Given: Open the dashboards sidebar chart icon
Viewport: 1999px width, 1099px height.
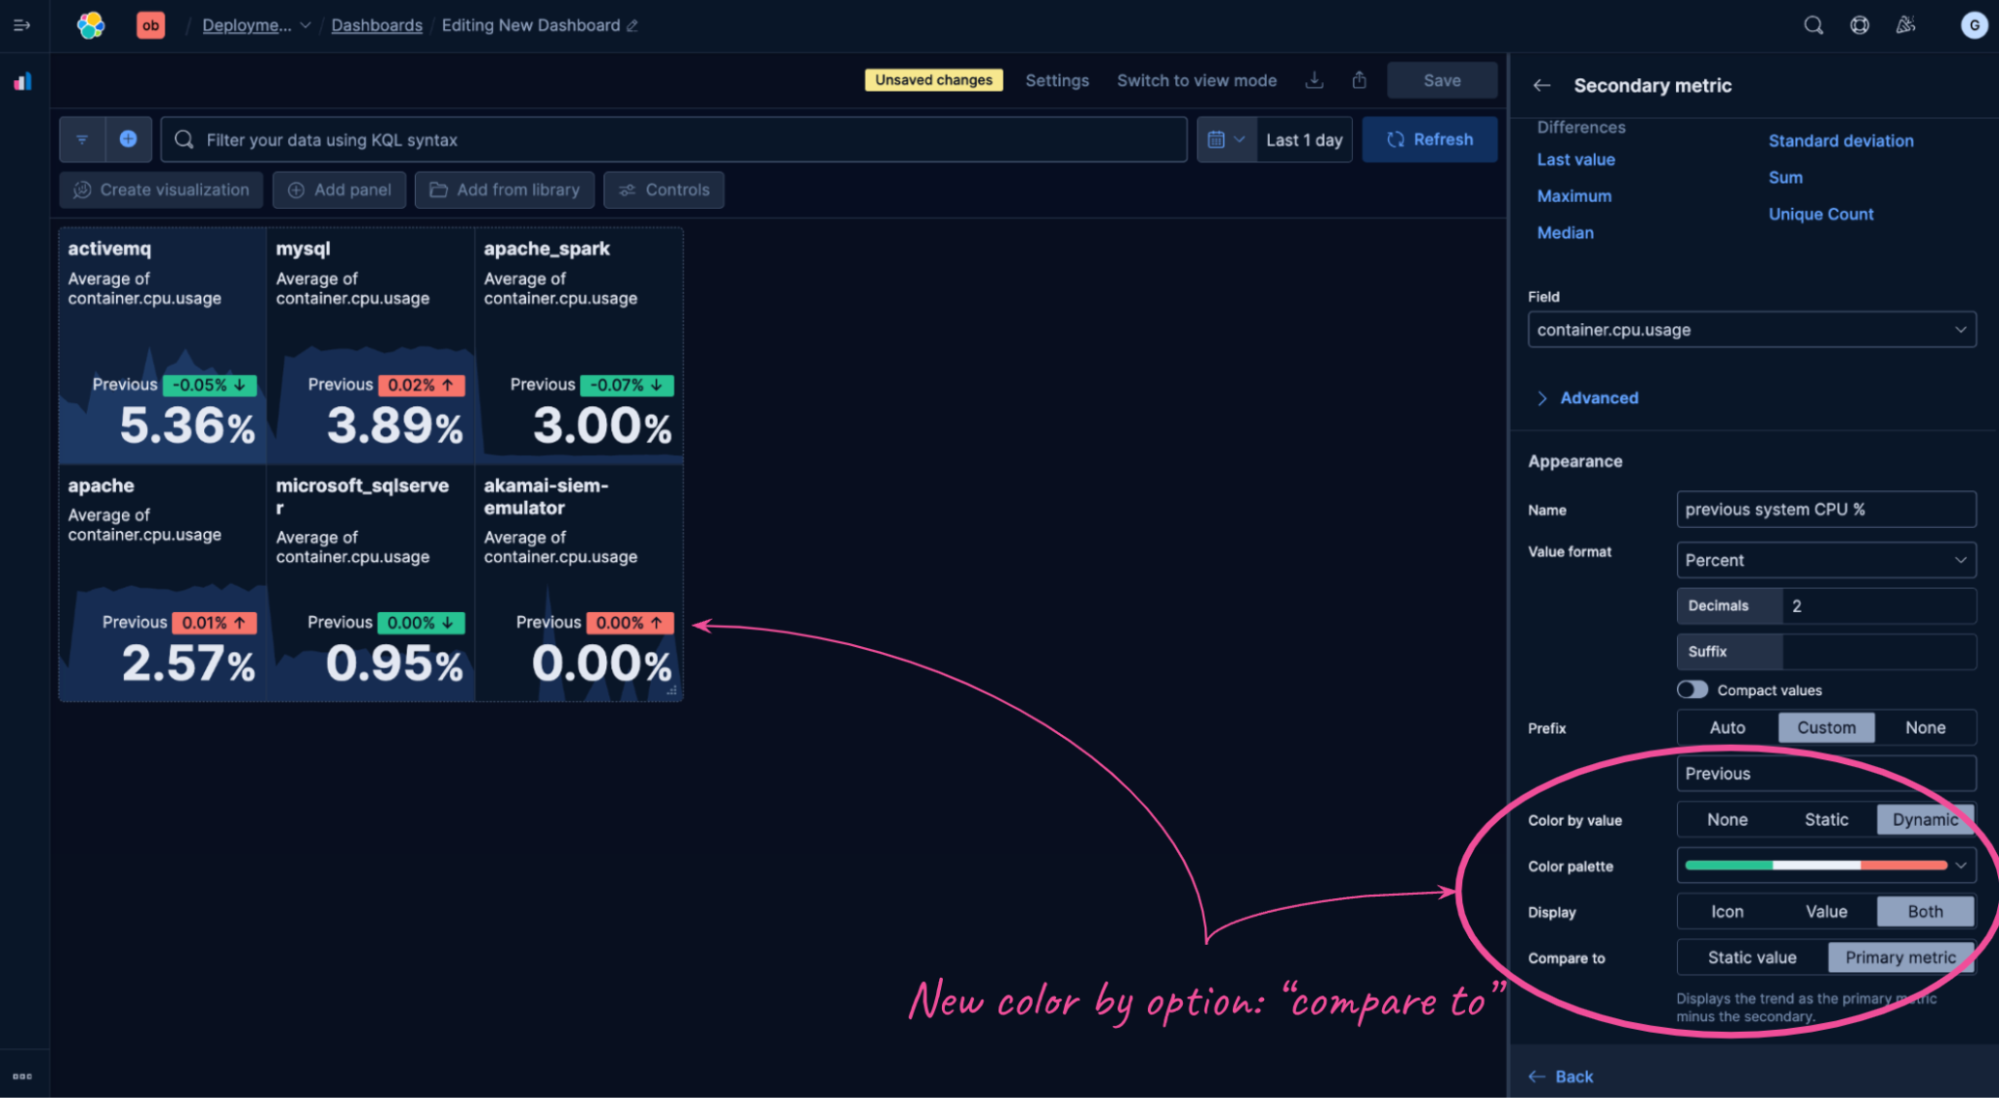Looking at the screenshot, I should point(22,82).
